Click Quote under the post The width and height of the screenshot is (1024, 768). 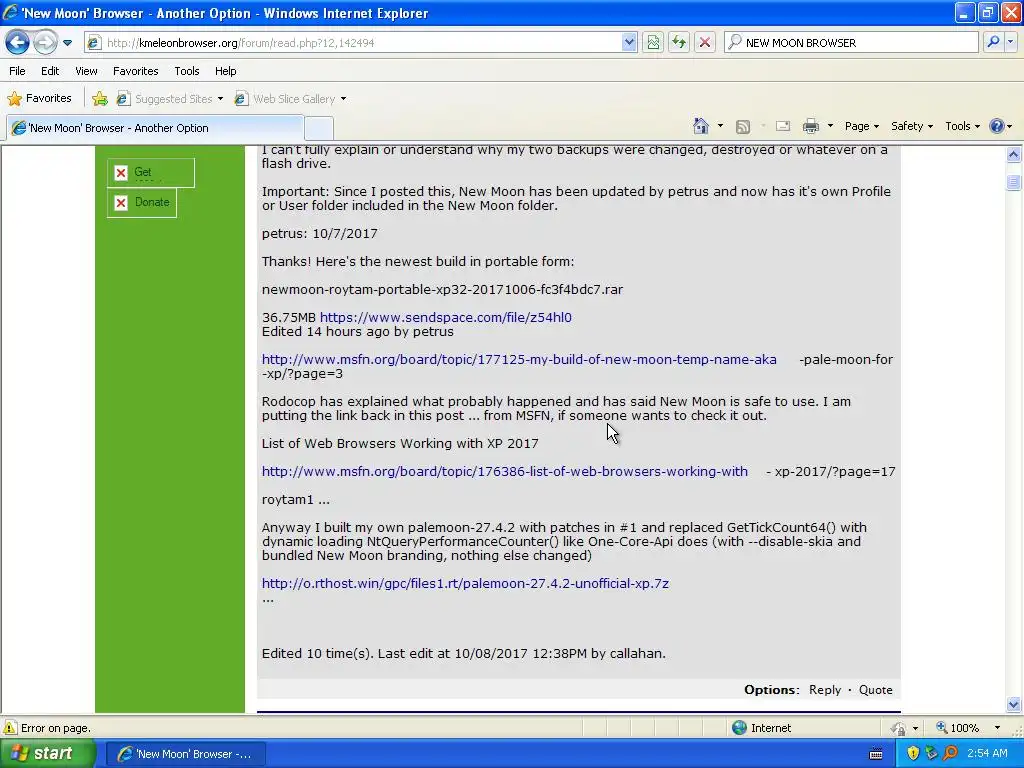[x=875, y=690]
